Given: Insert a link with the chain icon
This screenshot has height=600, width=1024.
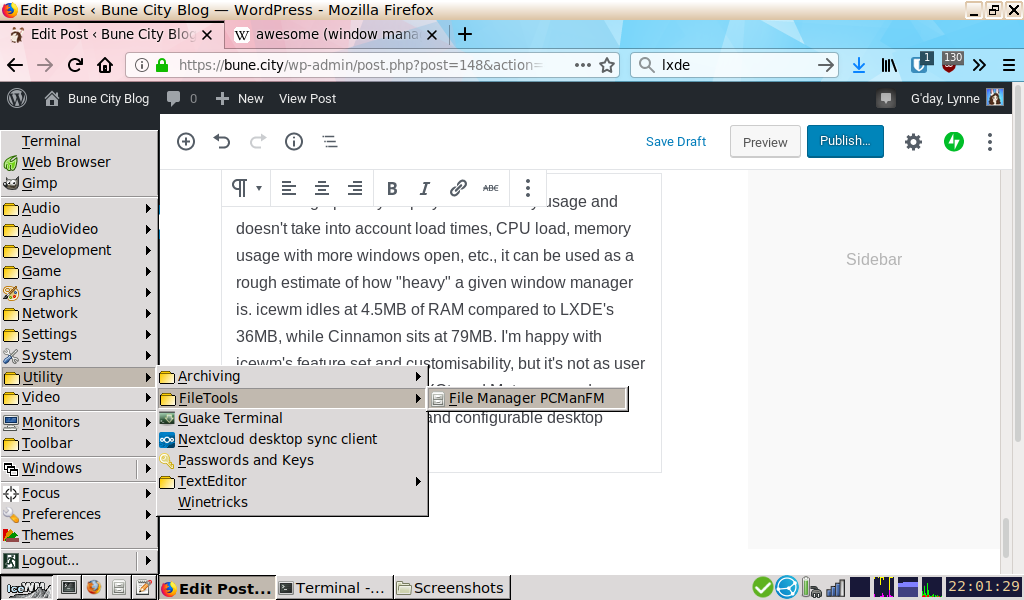Looking at the screenshot, I should click(x=458, y=189).
